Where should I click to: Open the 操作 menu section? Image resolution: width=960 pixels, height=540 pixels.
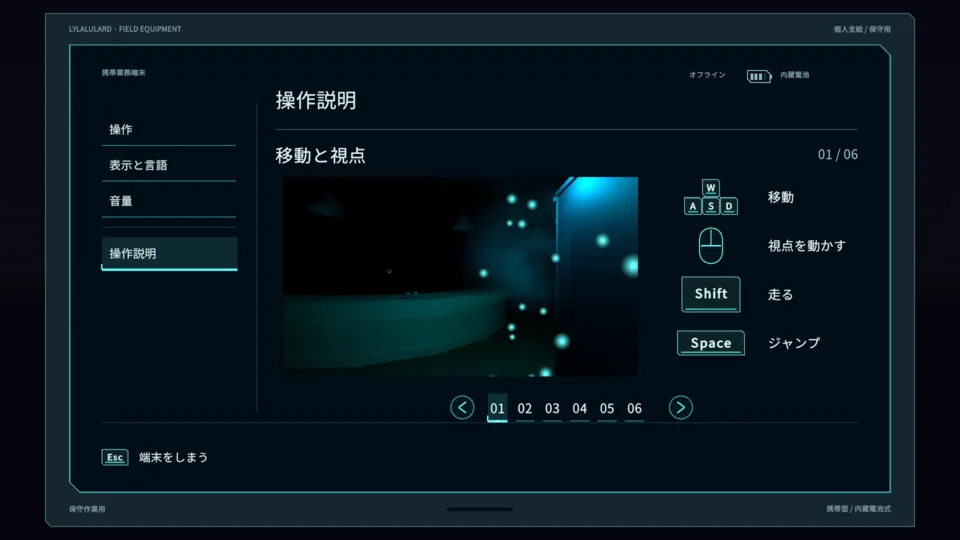click(x=168, y=129)
